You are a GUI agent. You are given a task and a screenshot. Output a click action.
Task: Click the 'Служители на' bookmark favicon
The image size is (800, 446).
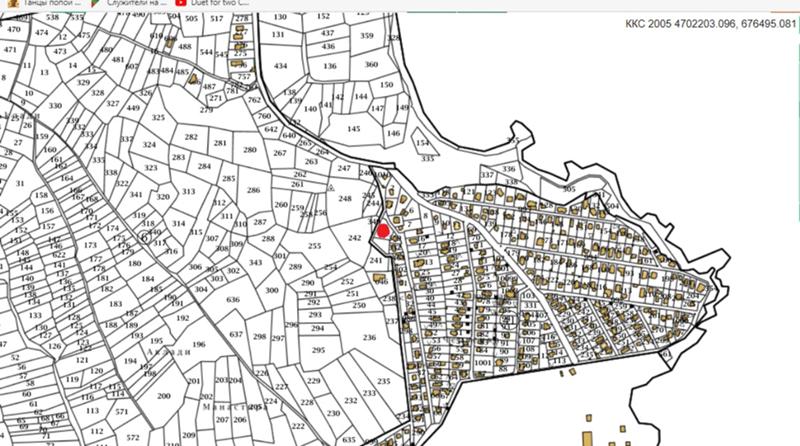click(x=95, y=3)
